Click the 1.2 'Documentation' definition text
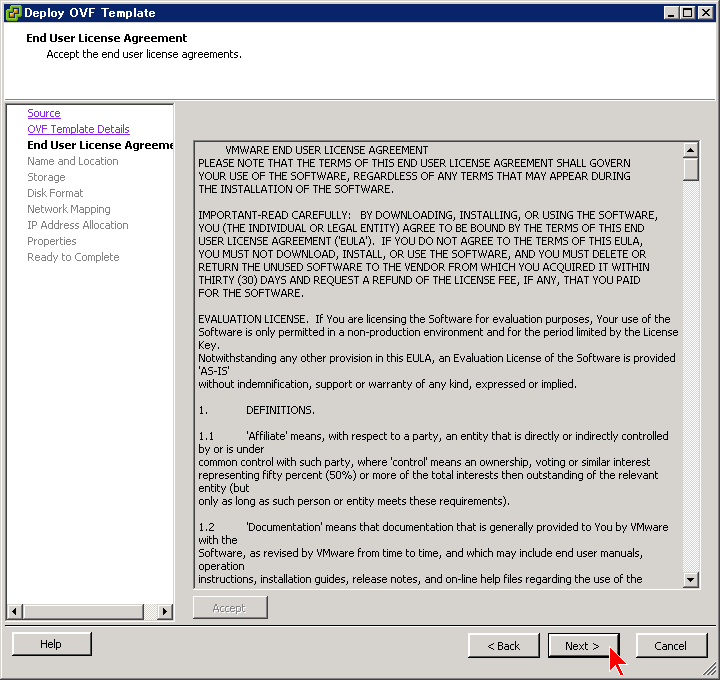Image resolution: width=720 pixels, height=680 pixels. [433, 553]
